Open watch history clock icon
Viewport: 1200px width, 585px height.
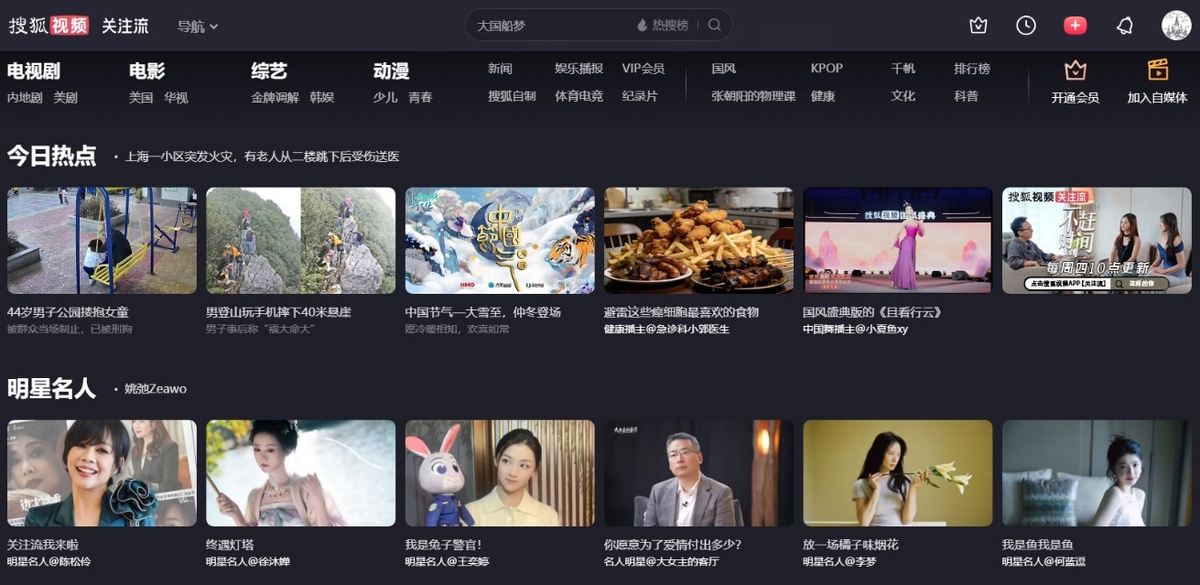[x=1026, y=26]
